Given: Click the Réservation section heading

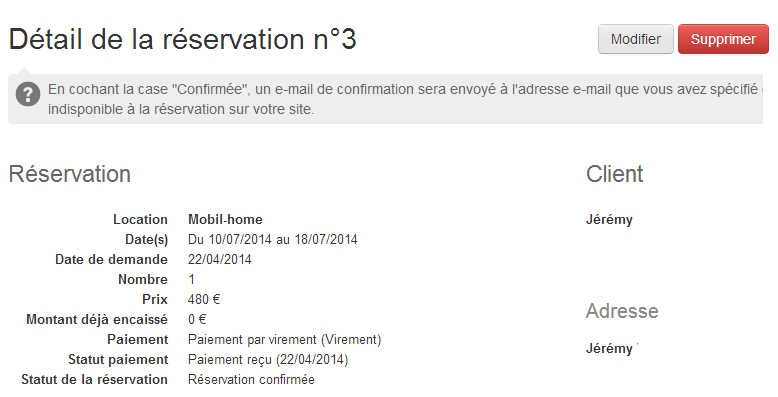Looking at the screenshot, I should [x=70, y=174].
